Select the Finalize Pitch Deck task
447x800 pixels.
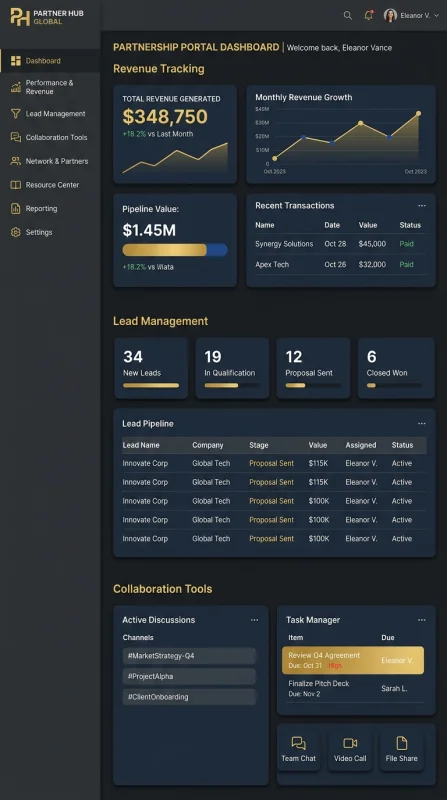coord(353,688)
